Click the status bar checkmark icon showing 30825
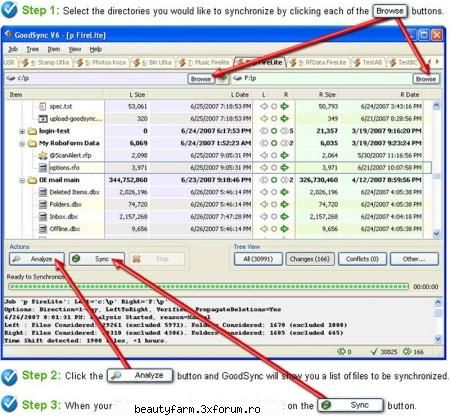Viewport: 450px width, 416px height. click(x=374, y=351)
